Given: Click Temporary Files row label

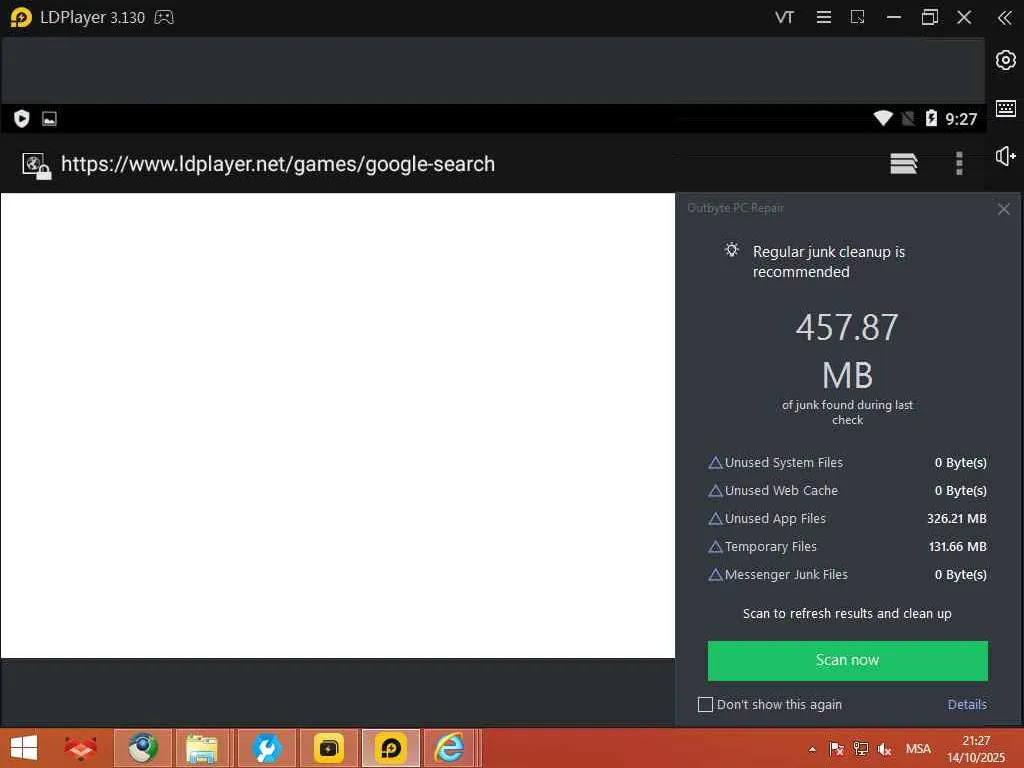Looking at the screenshot, I should click(771, 547).
